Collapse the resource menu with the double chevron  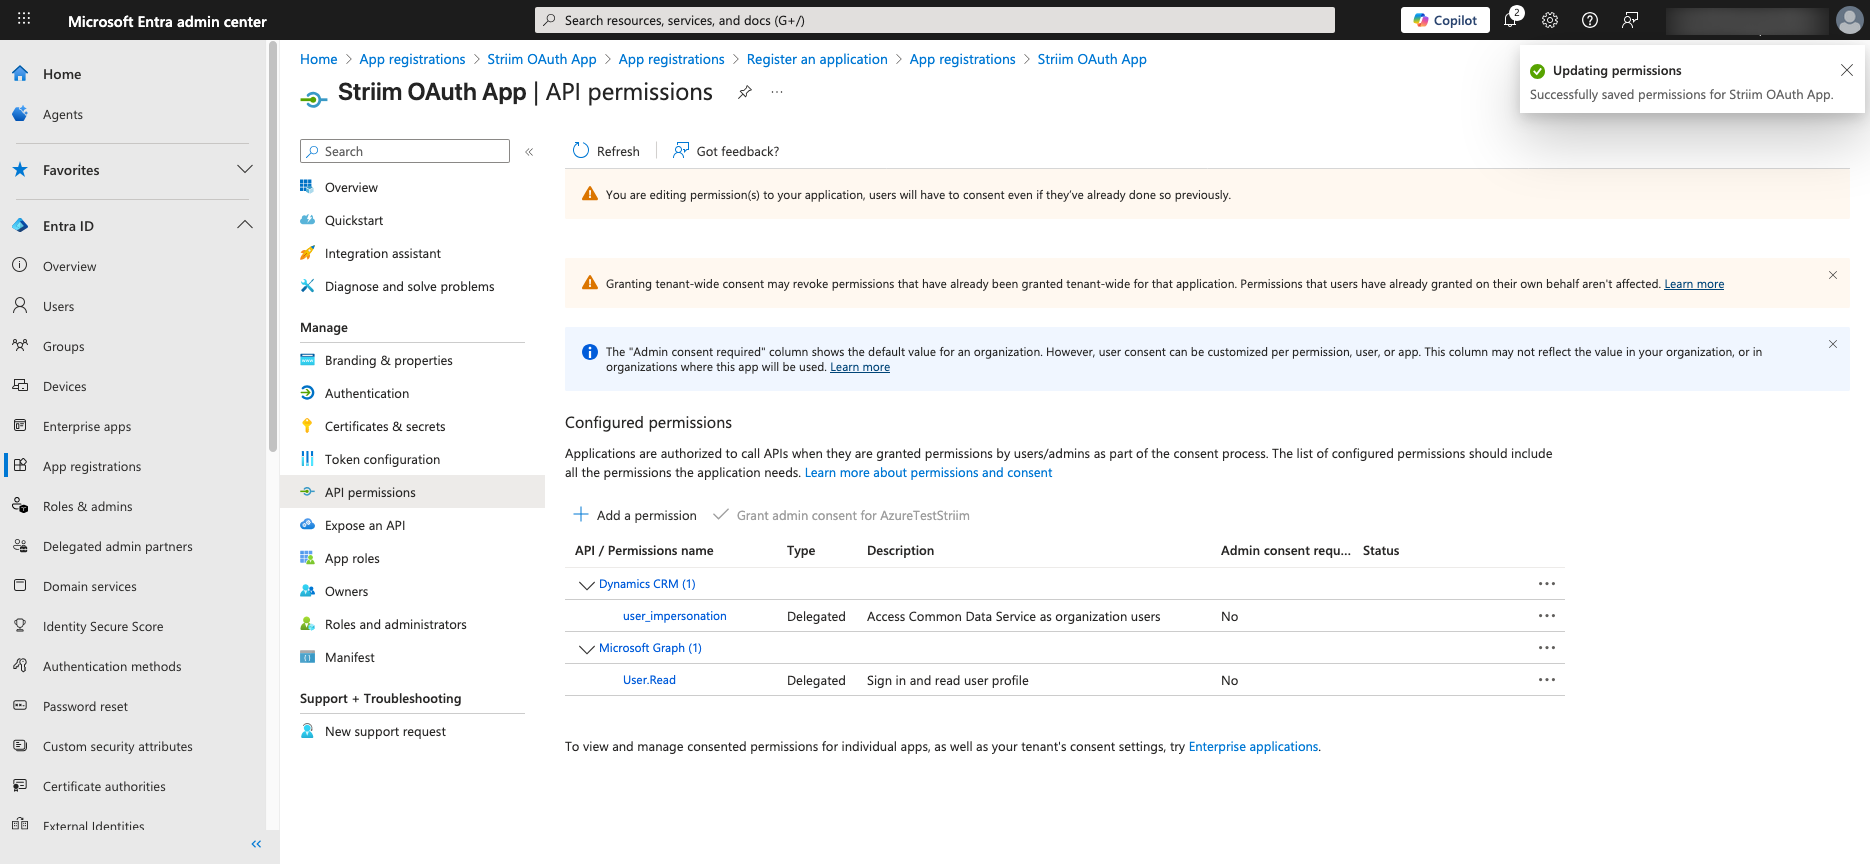coord(529,152)
